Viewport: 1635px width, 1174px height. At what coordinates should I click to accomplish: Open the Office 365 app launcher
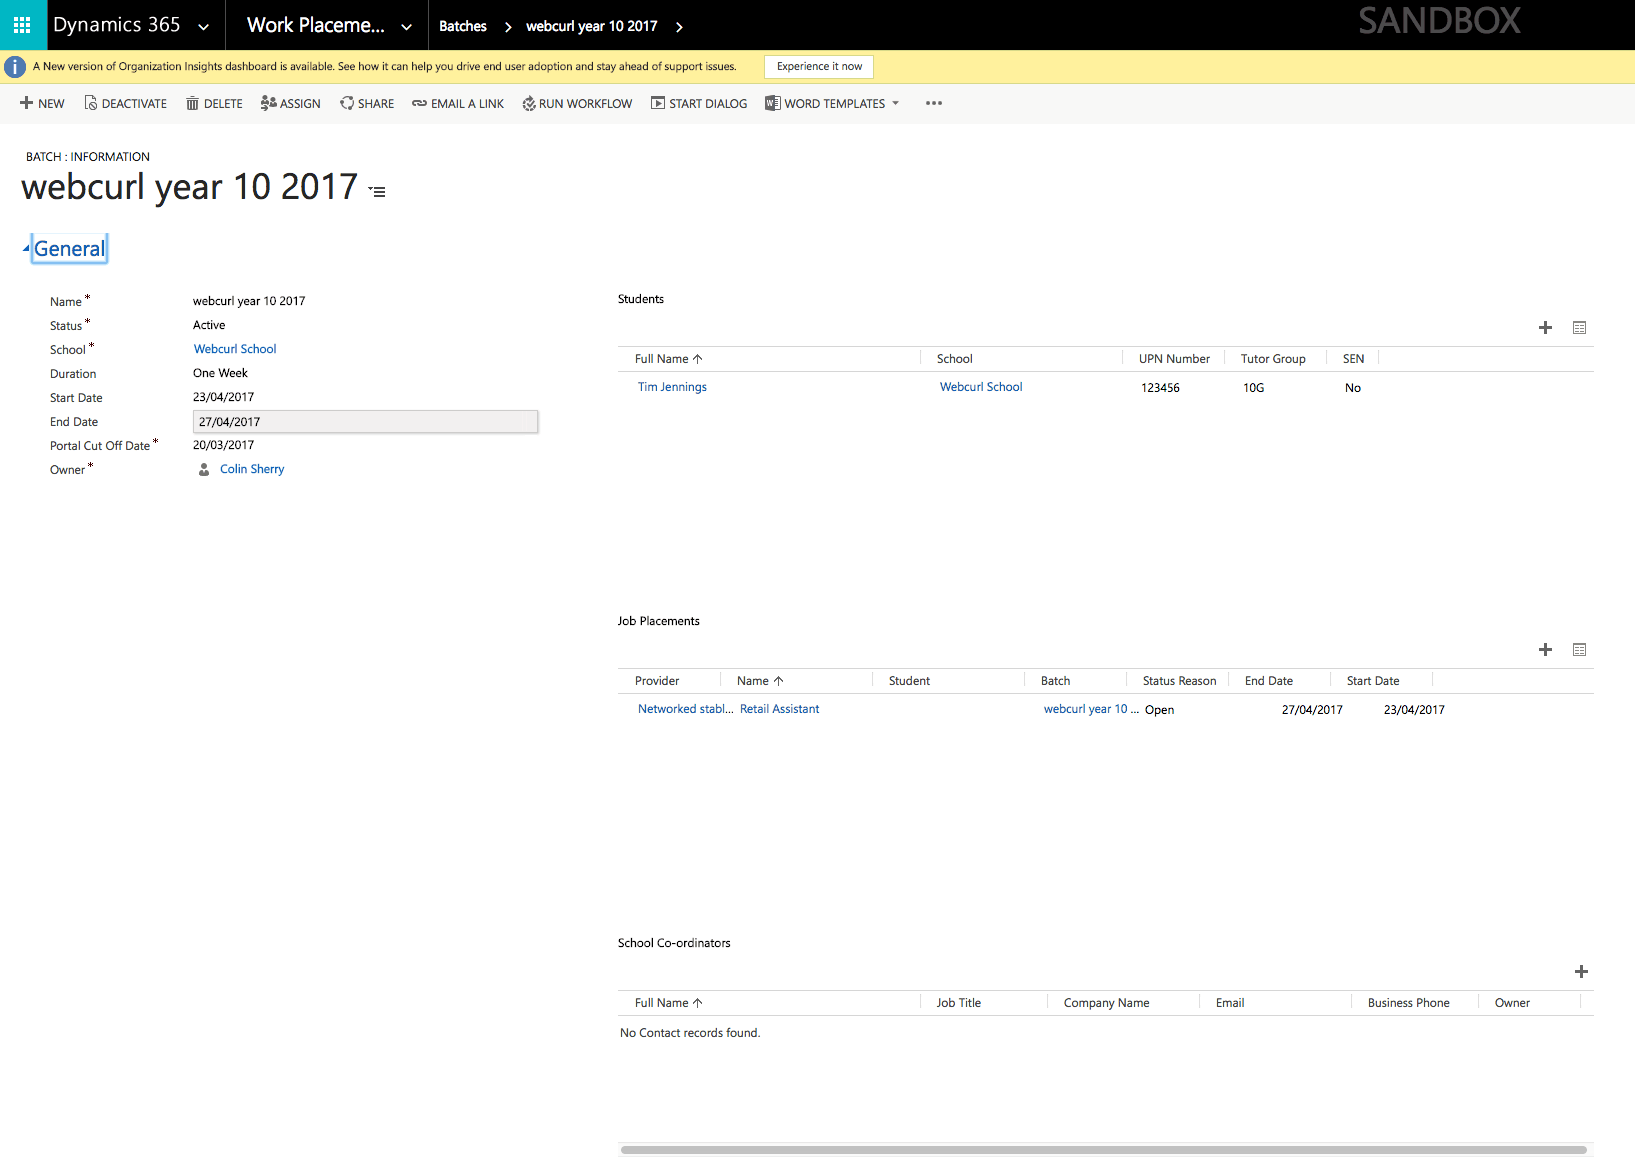point(21,25)
